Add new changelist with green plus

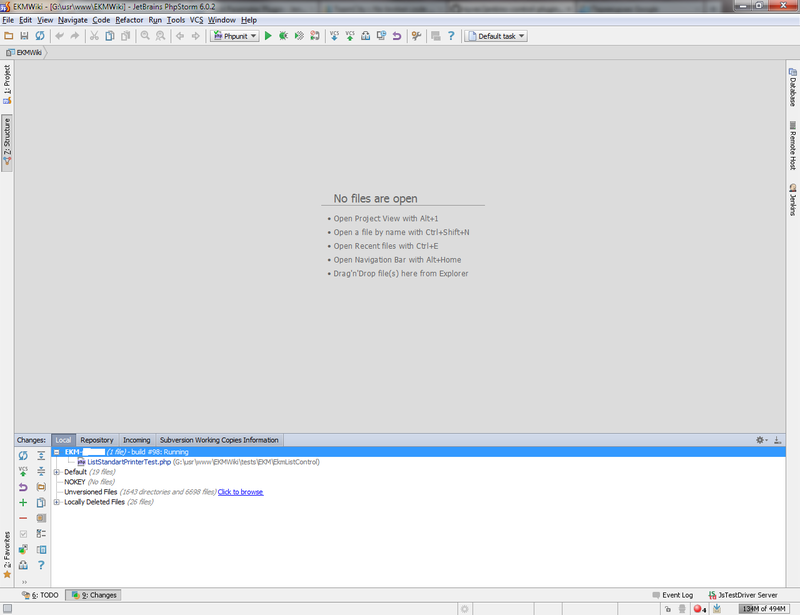[23, 503]
